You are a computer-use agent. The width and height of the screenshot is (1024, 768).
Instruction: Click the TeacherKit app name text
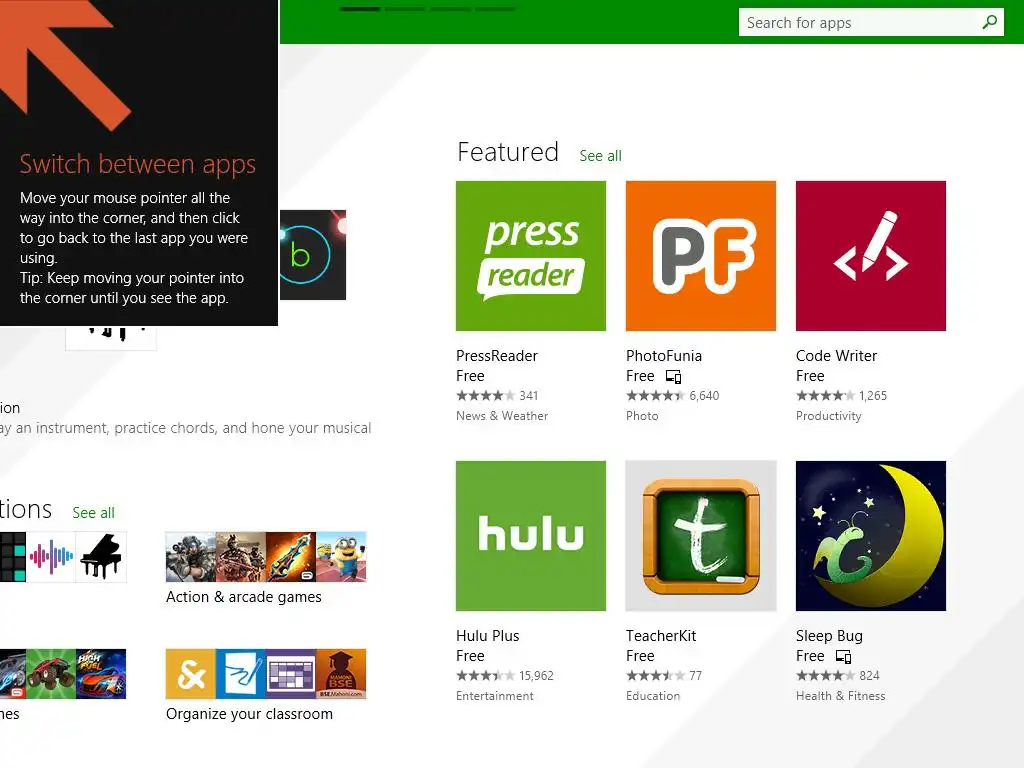pos(661,636)
